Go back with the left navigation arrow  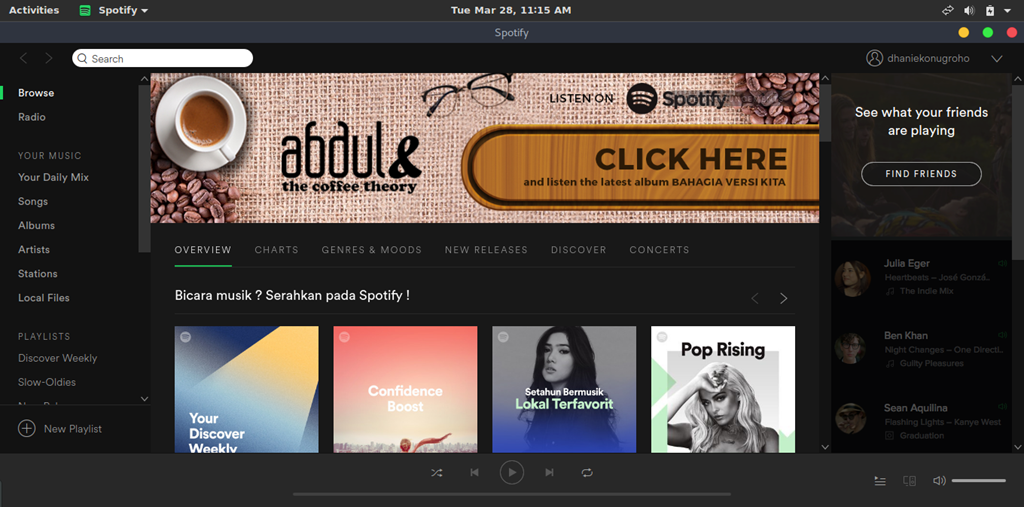pyautogui.click(x=24, y=58)
